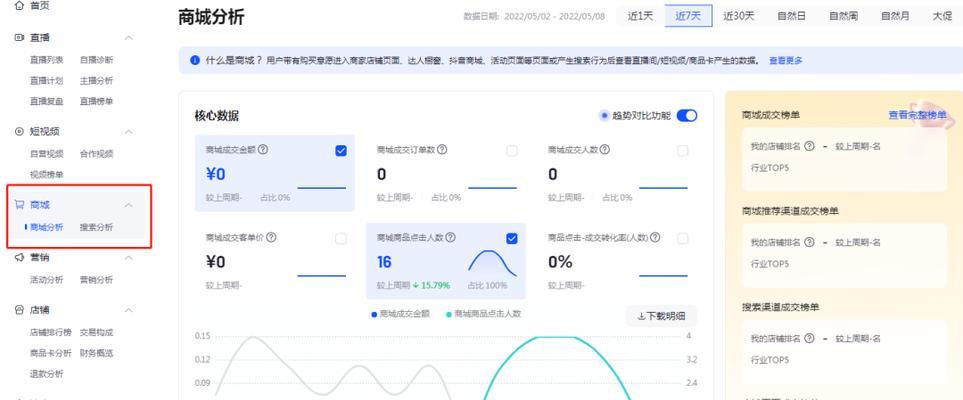Collapse the 直播 sidebar section
Viewport: 963px width, 400px height.
pos(129,38)
